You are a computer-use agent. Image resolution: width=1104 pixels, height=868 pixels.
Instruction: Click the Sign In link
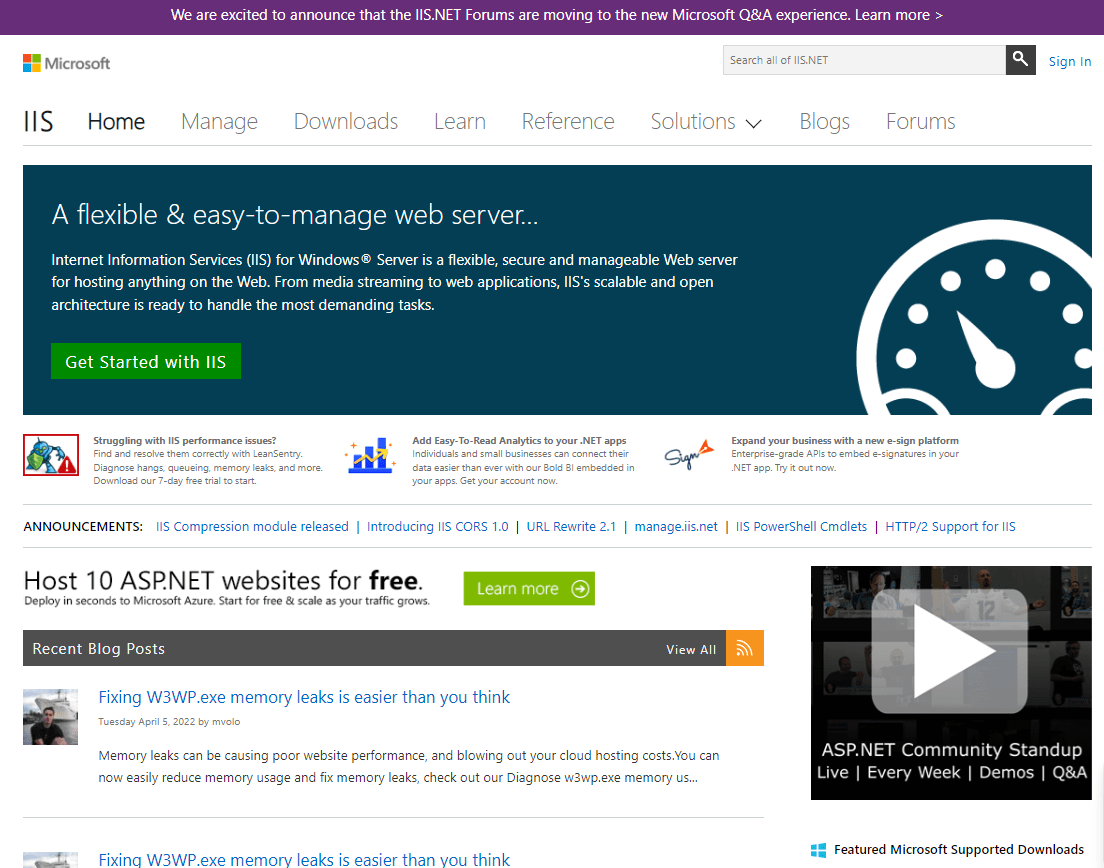(1069, 62)
